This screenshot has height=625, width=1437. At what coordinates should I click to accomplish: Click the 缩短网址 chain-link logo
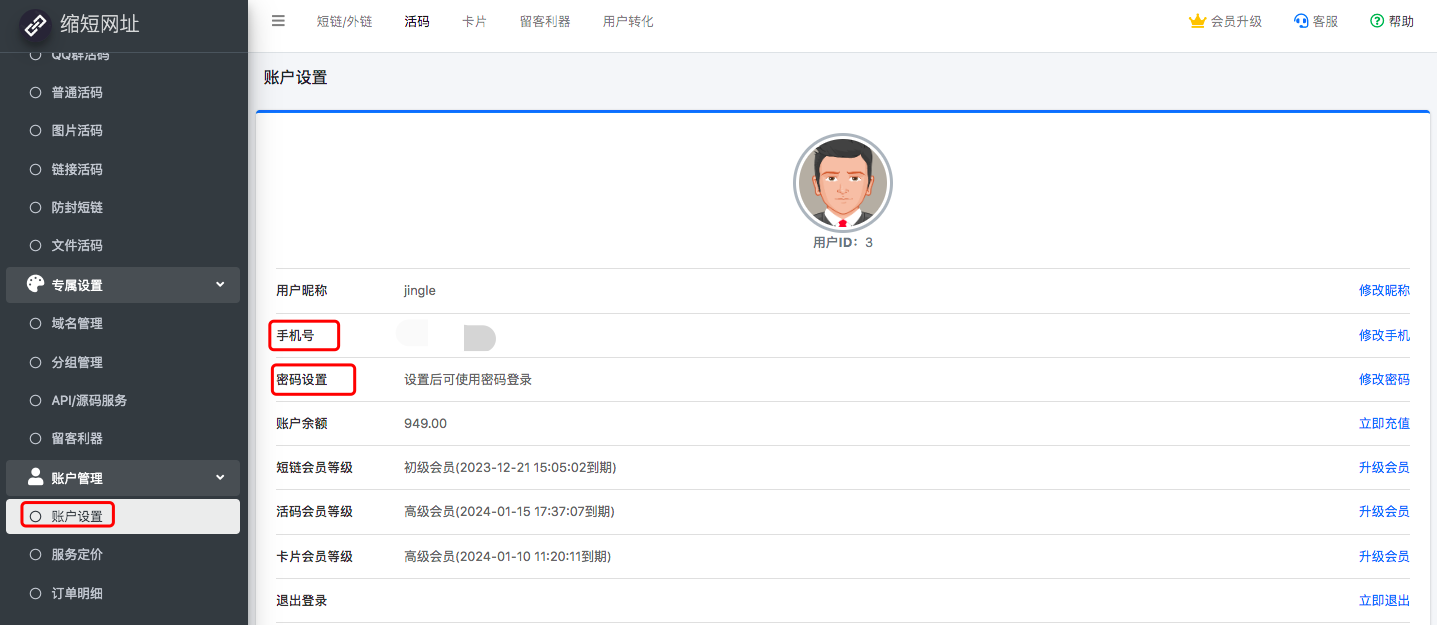(36, 25)
